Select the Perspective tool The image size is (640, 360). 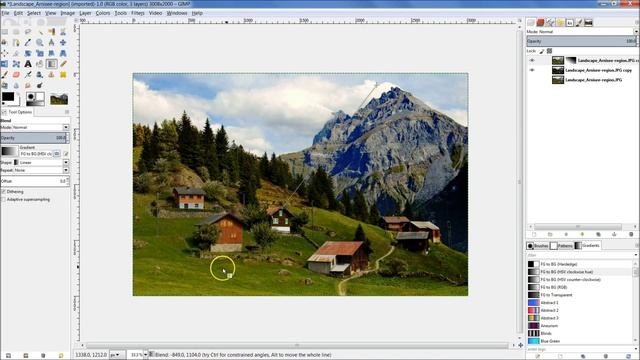point(63,53)
